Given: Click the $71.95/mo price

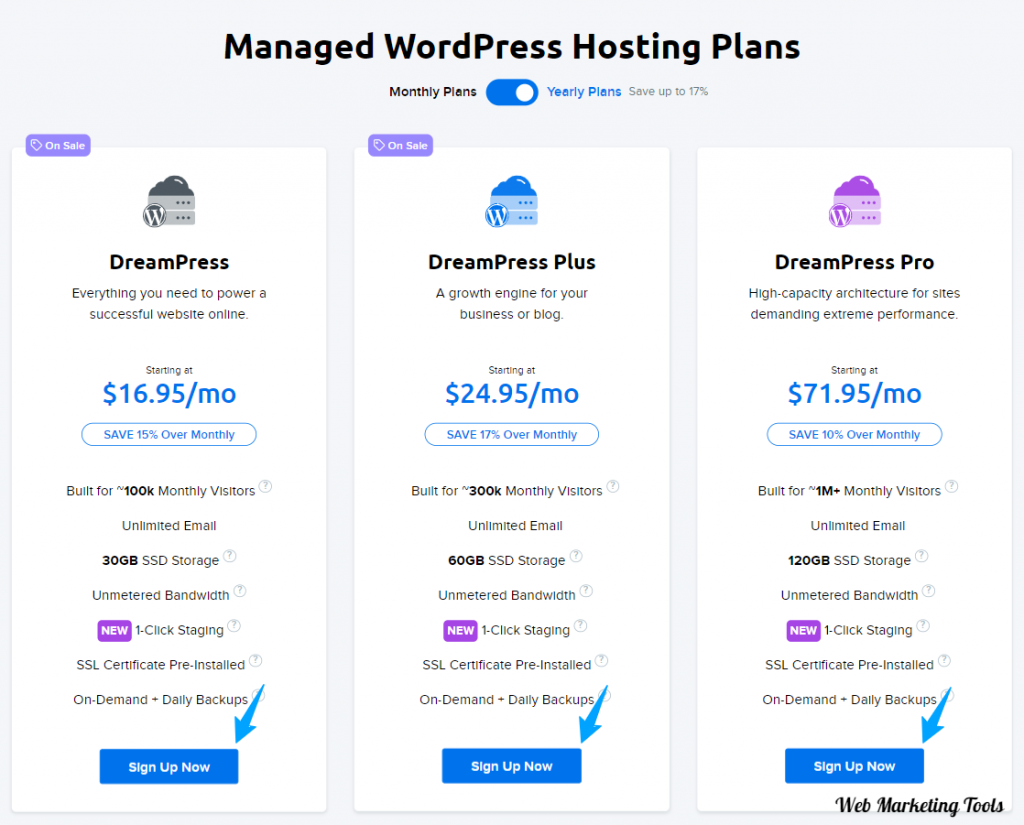Looking at the screenshot, I should (854, 394).
